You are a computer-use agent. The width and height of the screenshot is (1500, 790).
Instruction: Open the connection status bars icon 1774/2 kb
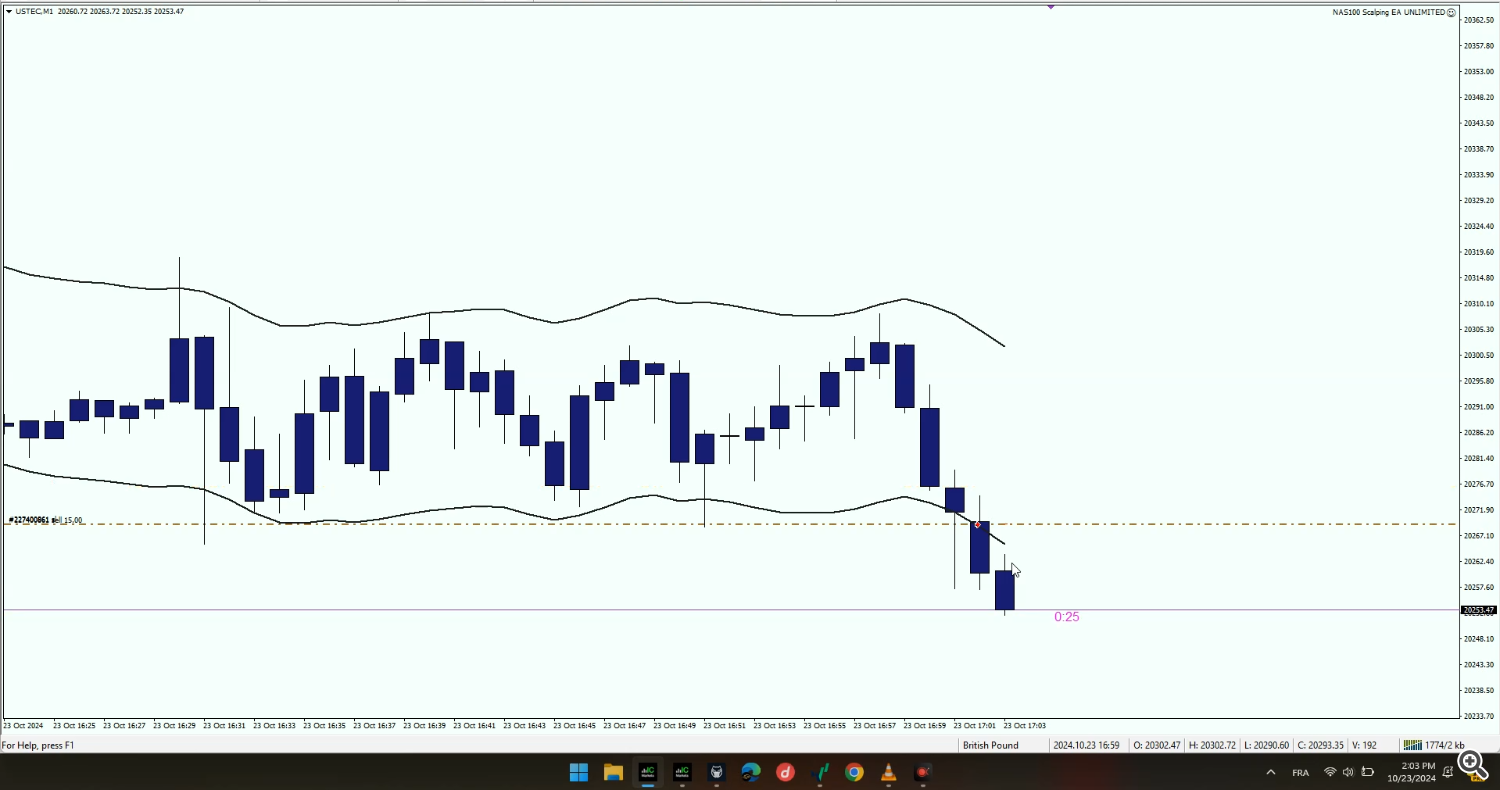coord(1433,745)
